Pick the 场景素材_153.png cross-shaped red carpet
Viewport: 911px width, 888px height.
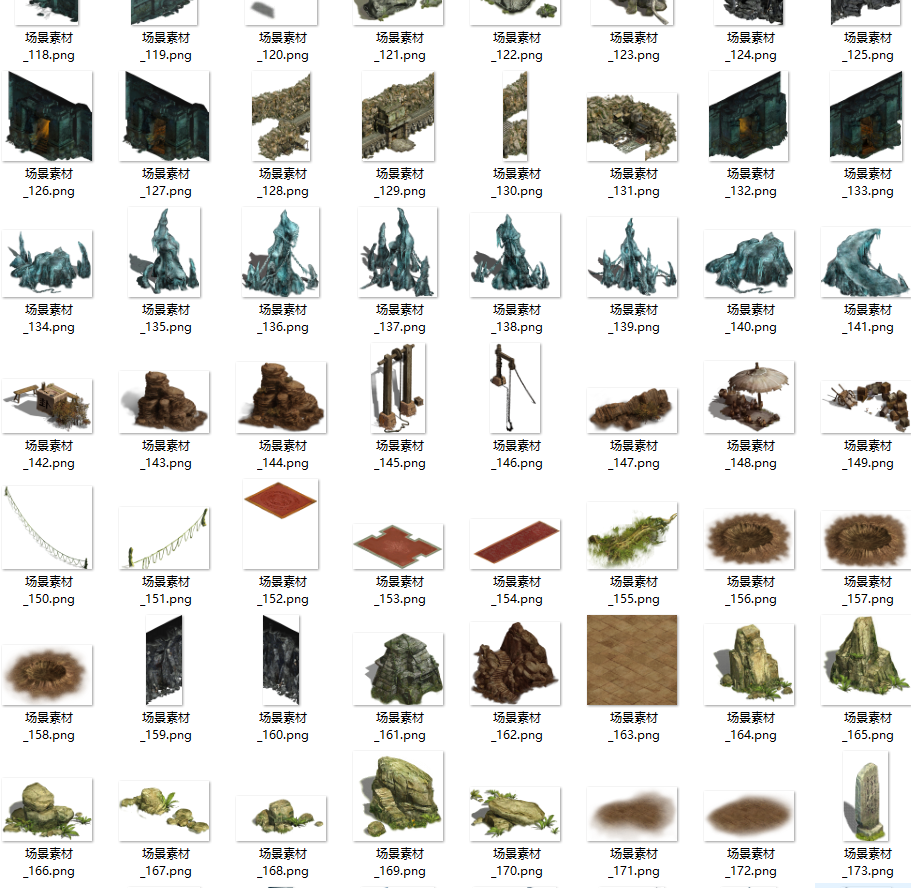[x=398, y=546]
